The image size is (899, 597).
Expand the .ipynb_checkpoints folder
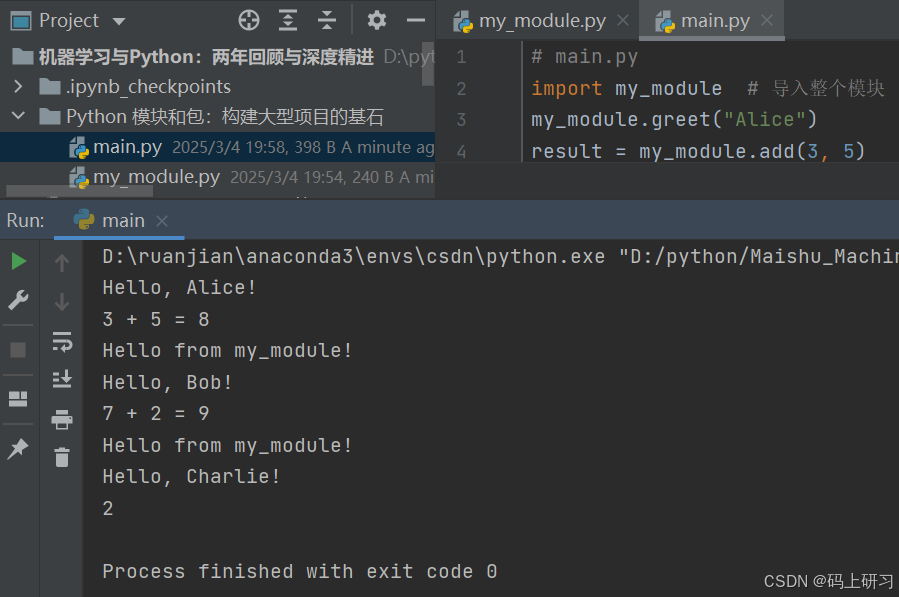(x=21, y=86)
